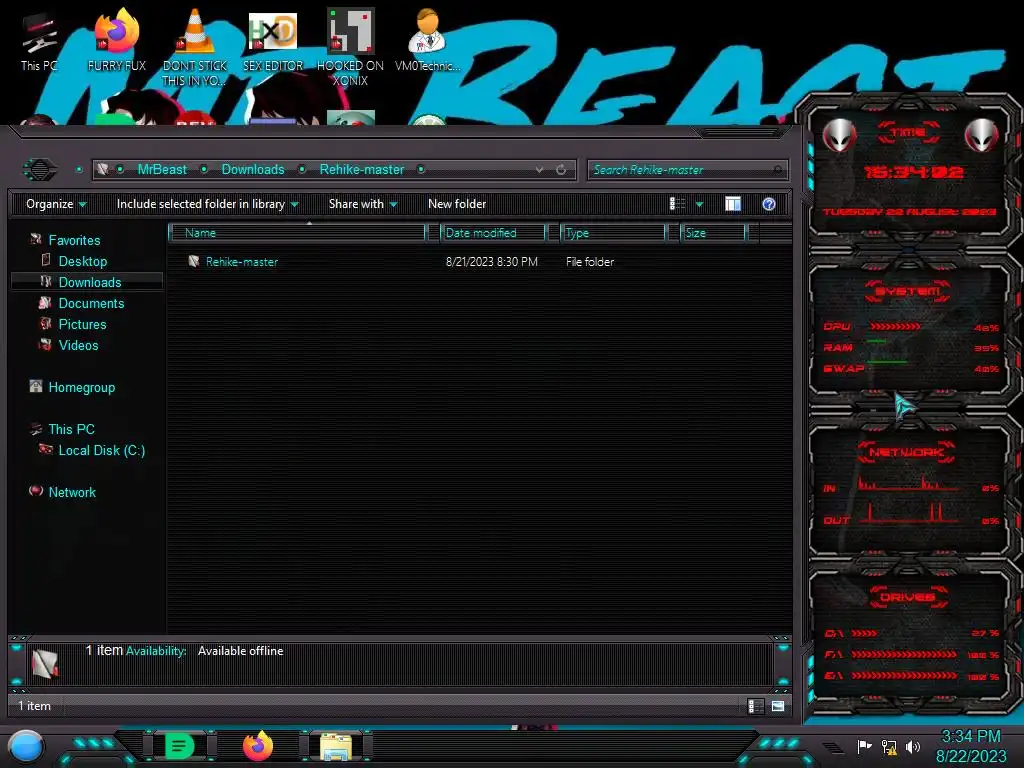Click the Start orb button

pos(27,746)
